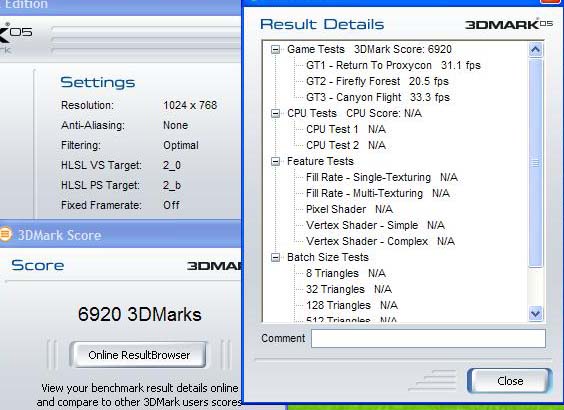Click the scroll down arrow in Result Details
This screenshot has height=410, width=564.
click(536, 313)
